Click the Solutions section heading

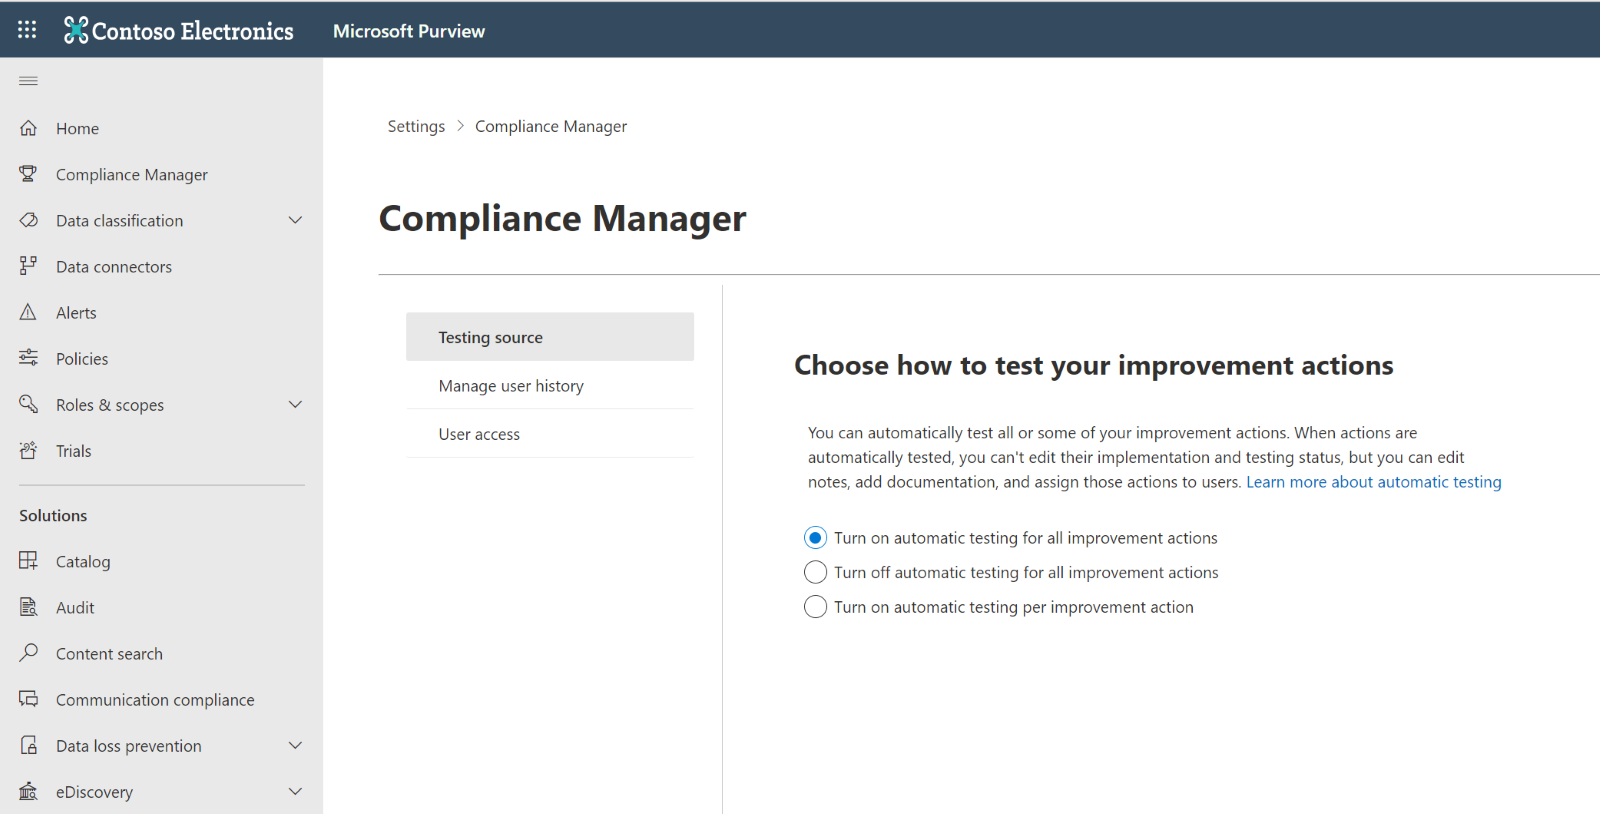(x=53, y=515)
